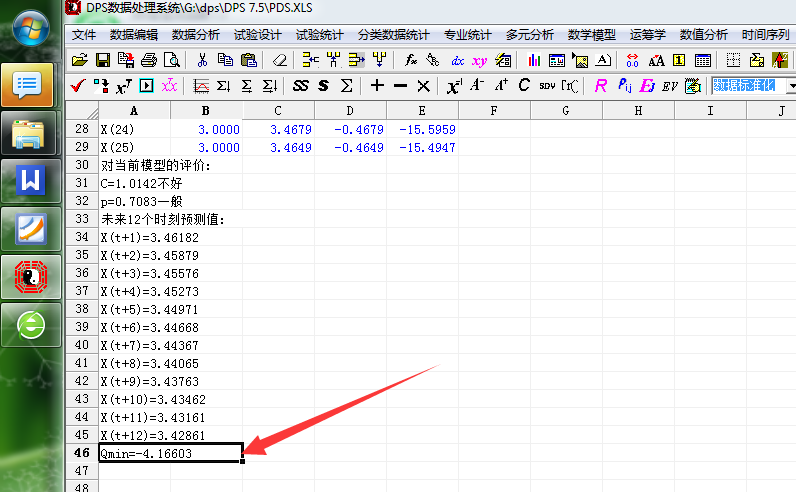Click the AA font size icon
Viewport: 796px width, 492px height.
[656, 61]
